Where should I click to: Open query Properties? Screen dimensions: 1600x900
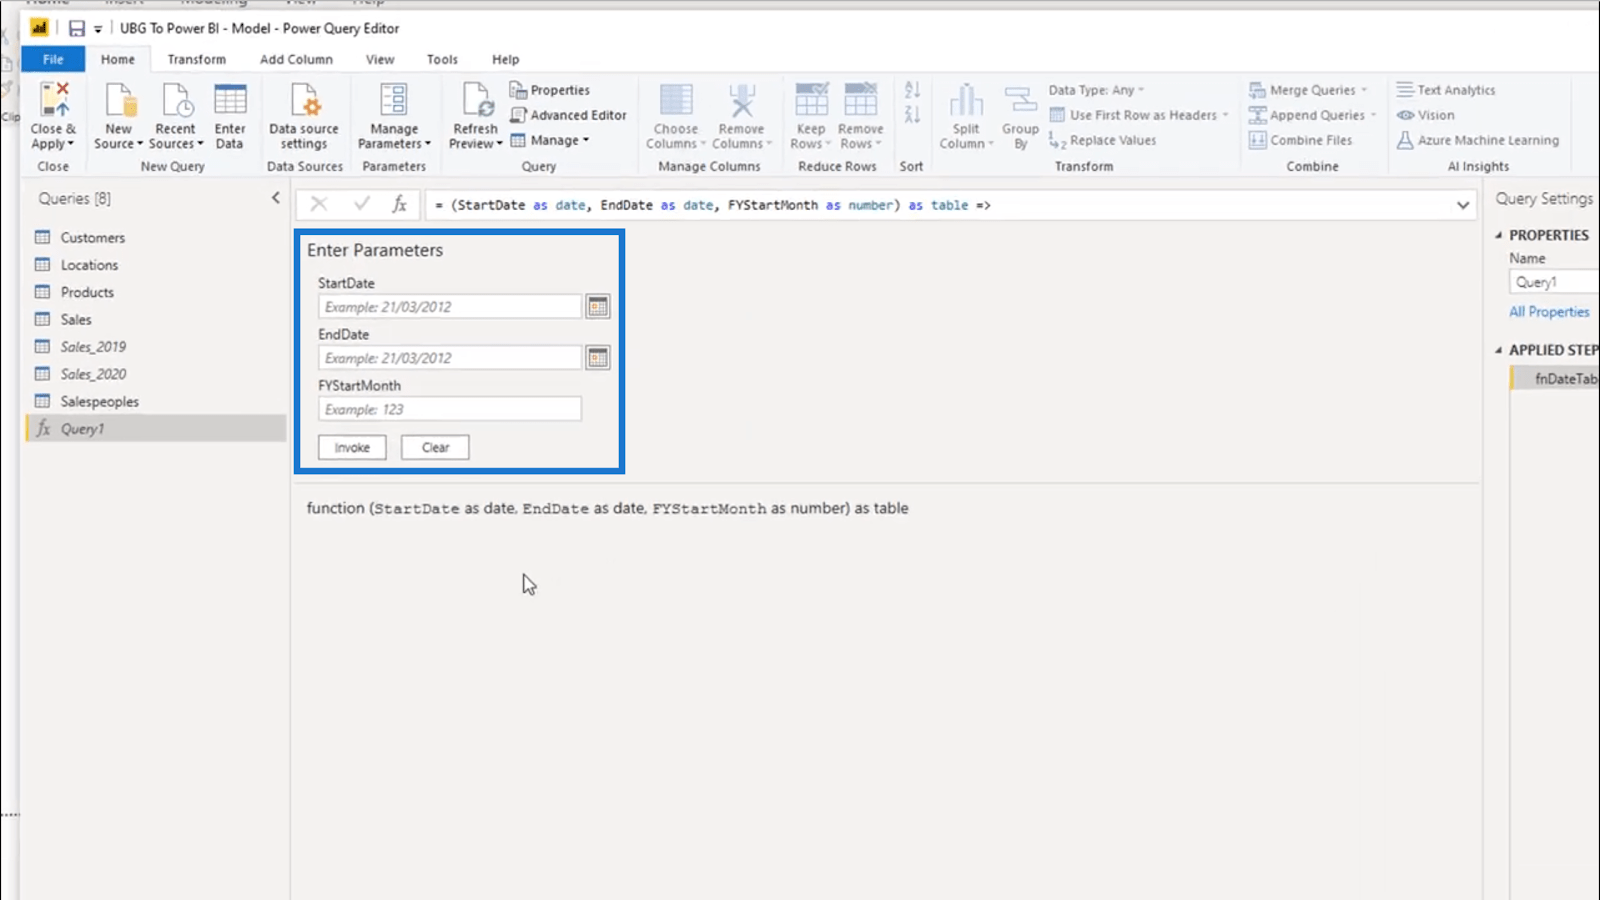(550, 90)
